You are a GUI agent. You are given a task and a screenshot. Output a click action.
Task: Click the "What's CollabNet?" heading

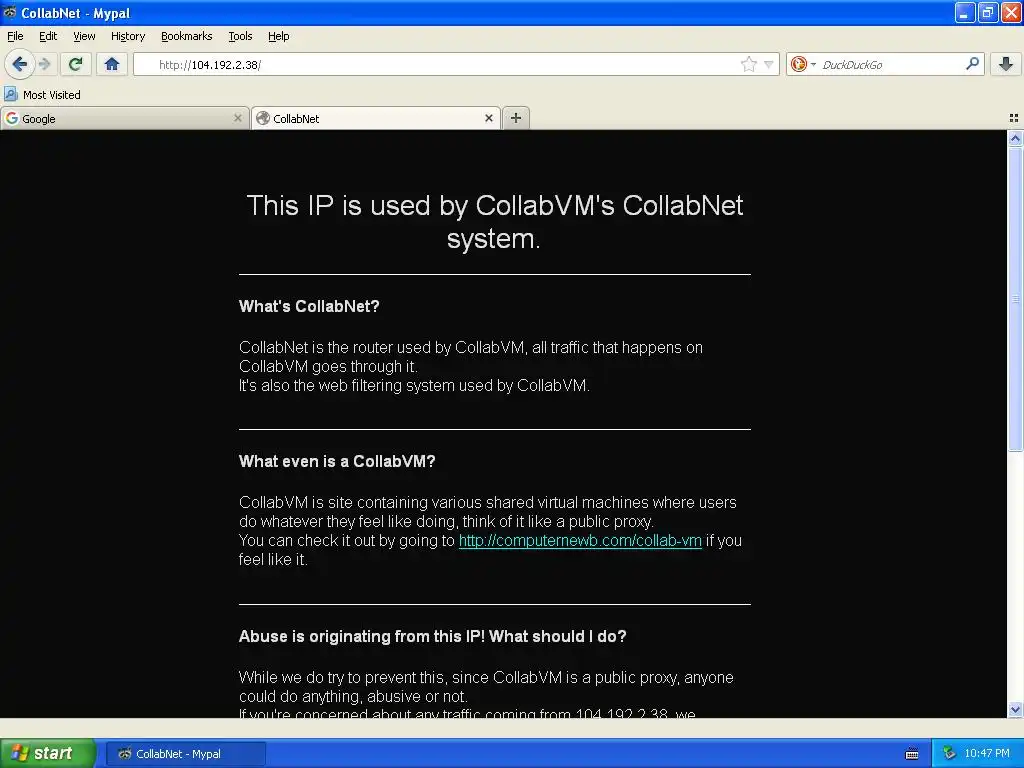[309, 306]
